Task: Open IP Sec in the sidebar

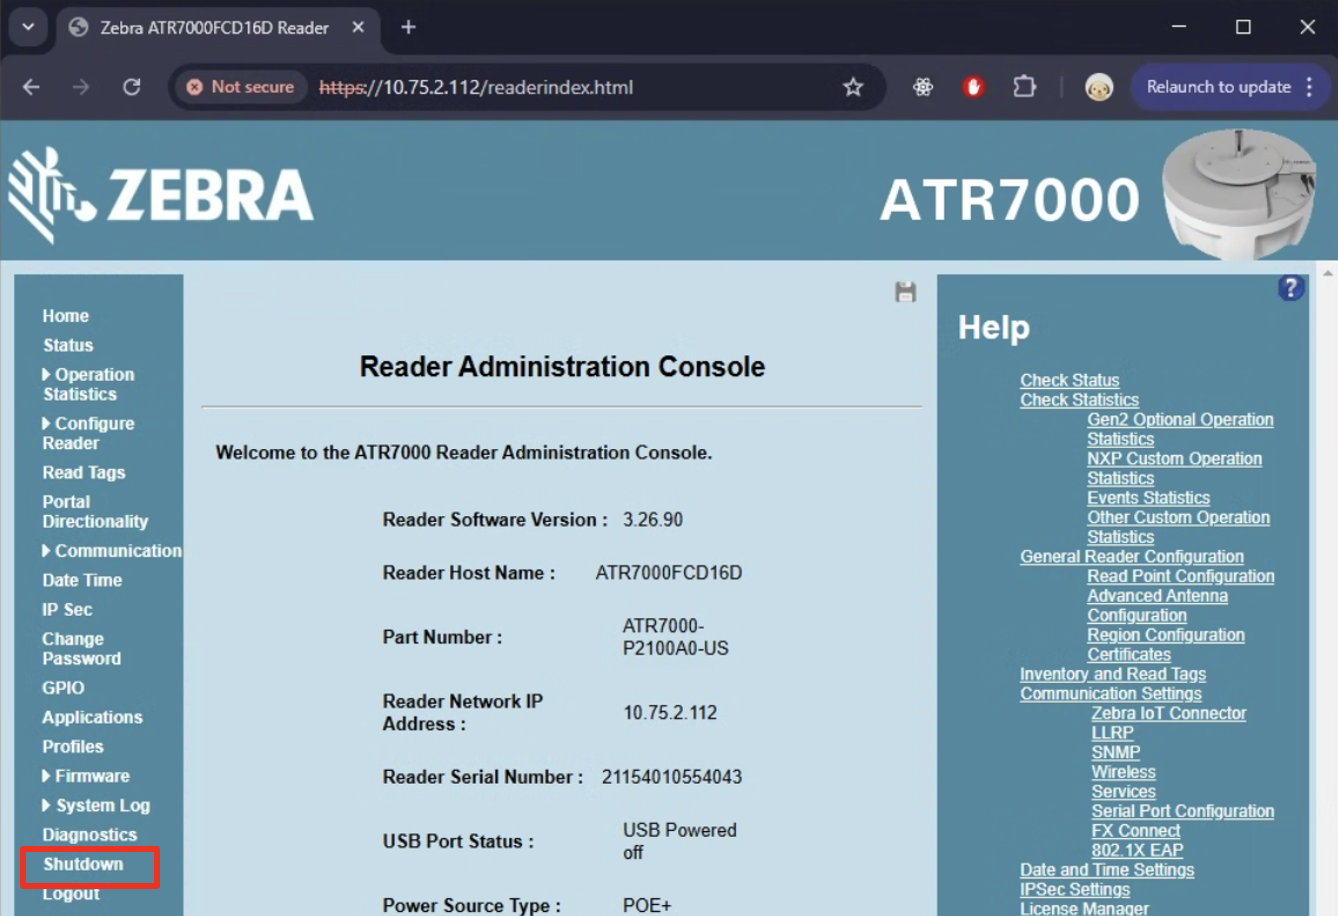Action: coord(67,609)
